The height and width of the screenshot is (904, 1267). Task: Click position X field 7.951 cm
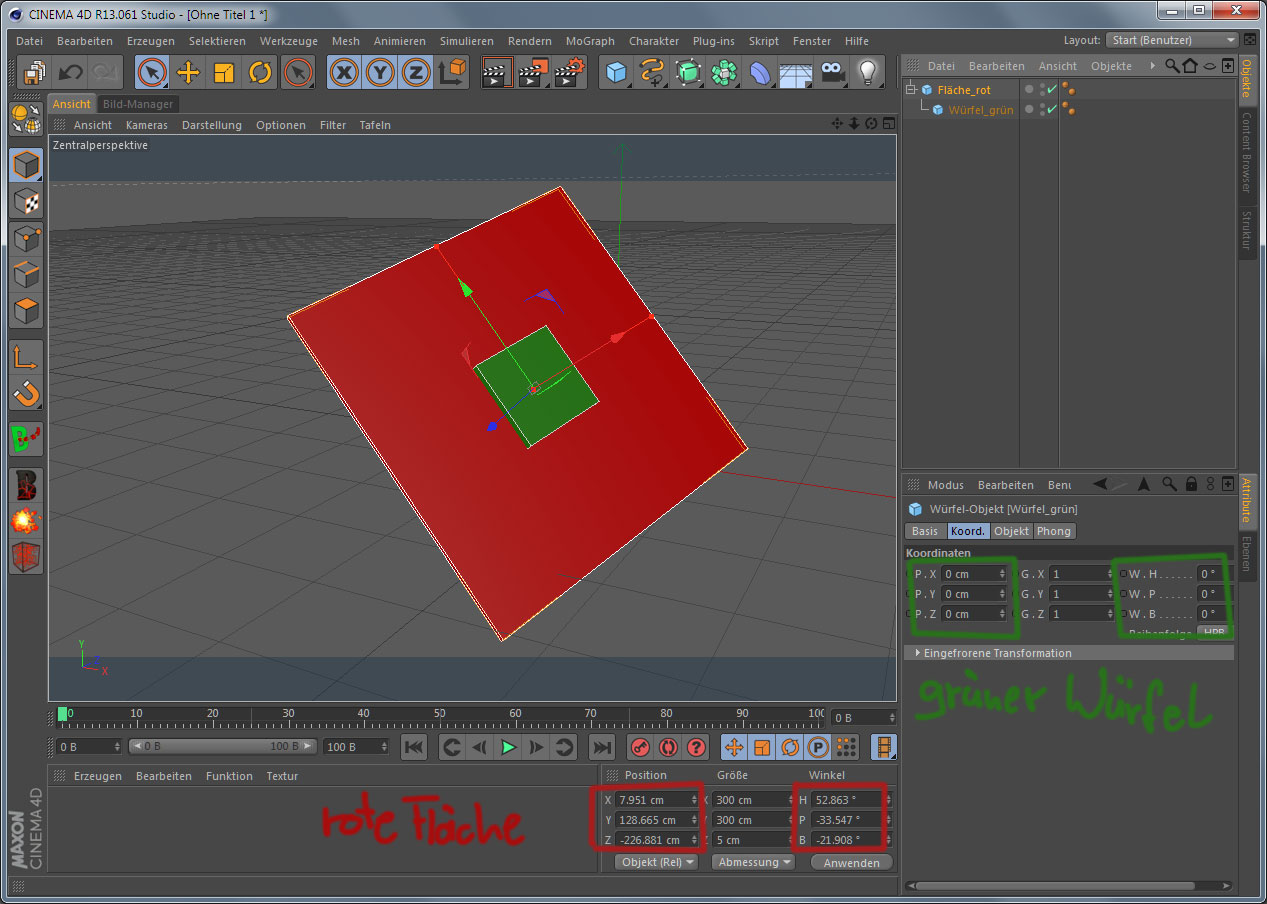pos(657,800)
